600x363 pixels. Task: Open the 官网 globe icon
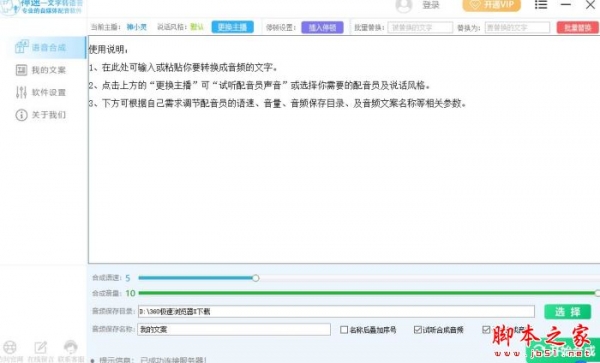tap(10, 348)
